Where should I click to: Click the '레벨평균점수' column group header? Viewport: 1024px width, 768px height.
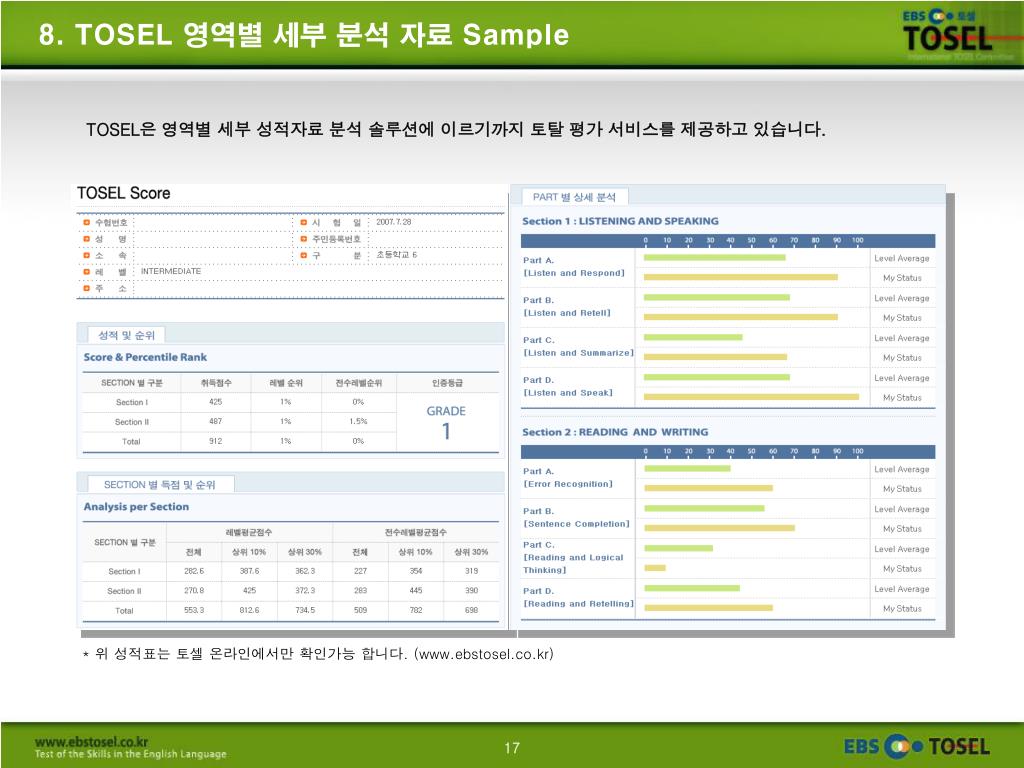(x=249, y=532)
